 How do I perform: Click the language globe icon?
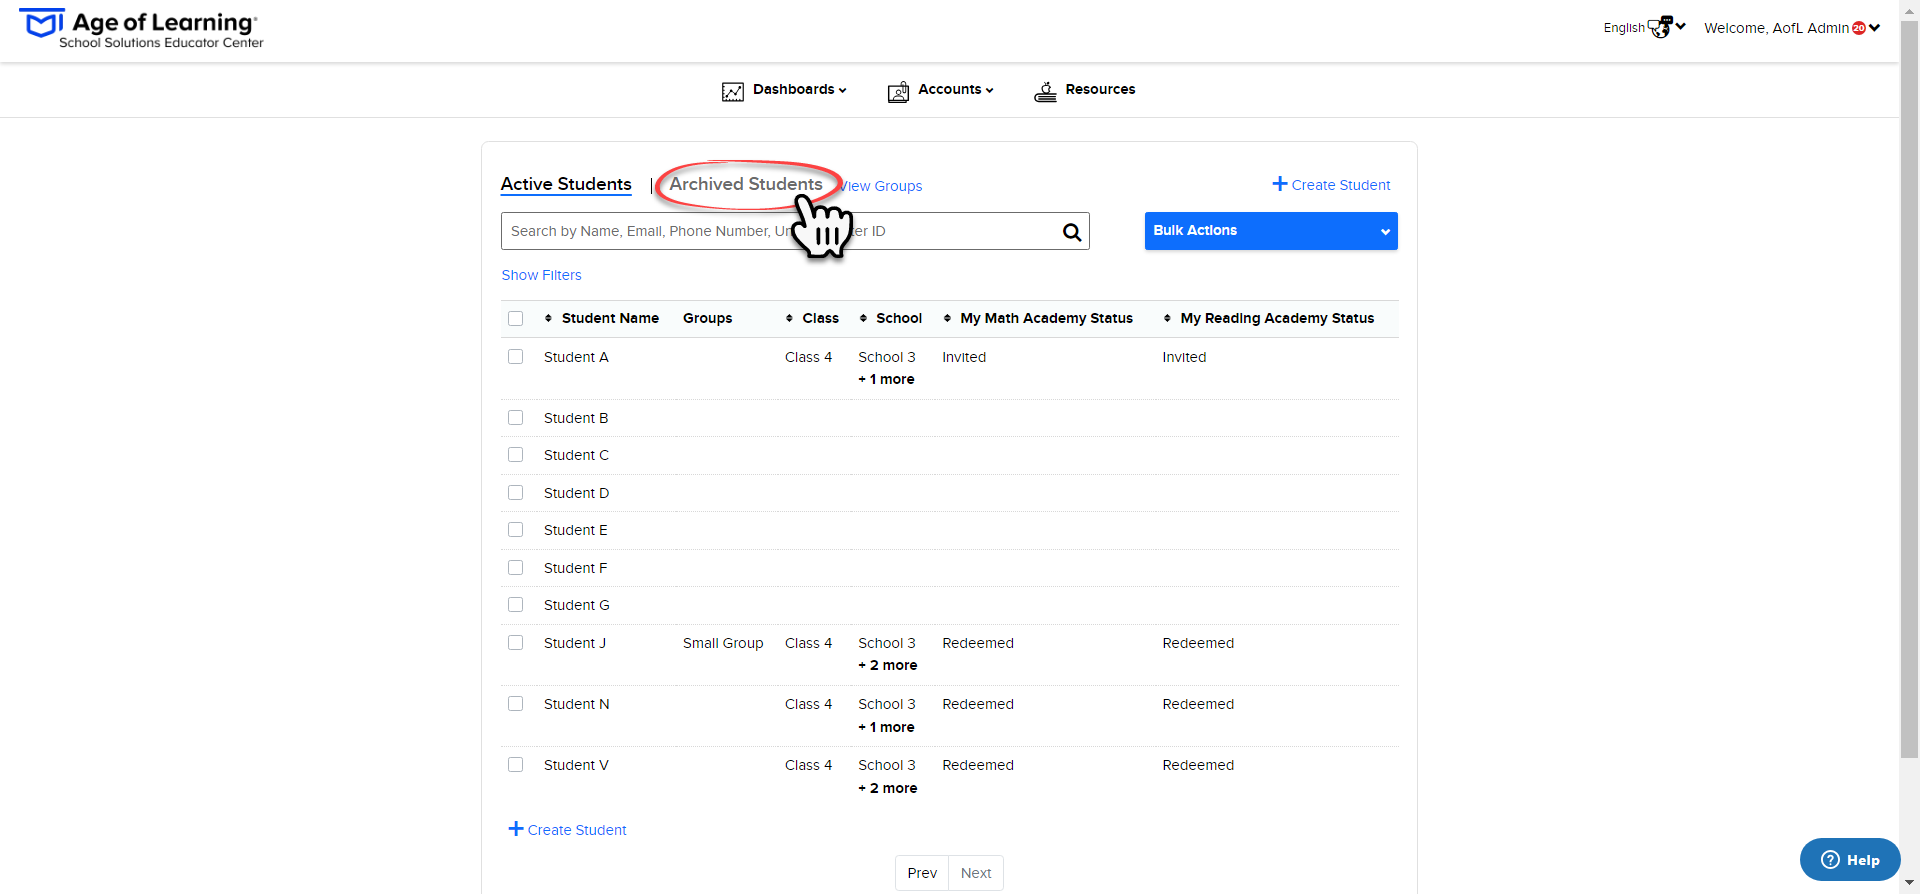click(1660, 27)
